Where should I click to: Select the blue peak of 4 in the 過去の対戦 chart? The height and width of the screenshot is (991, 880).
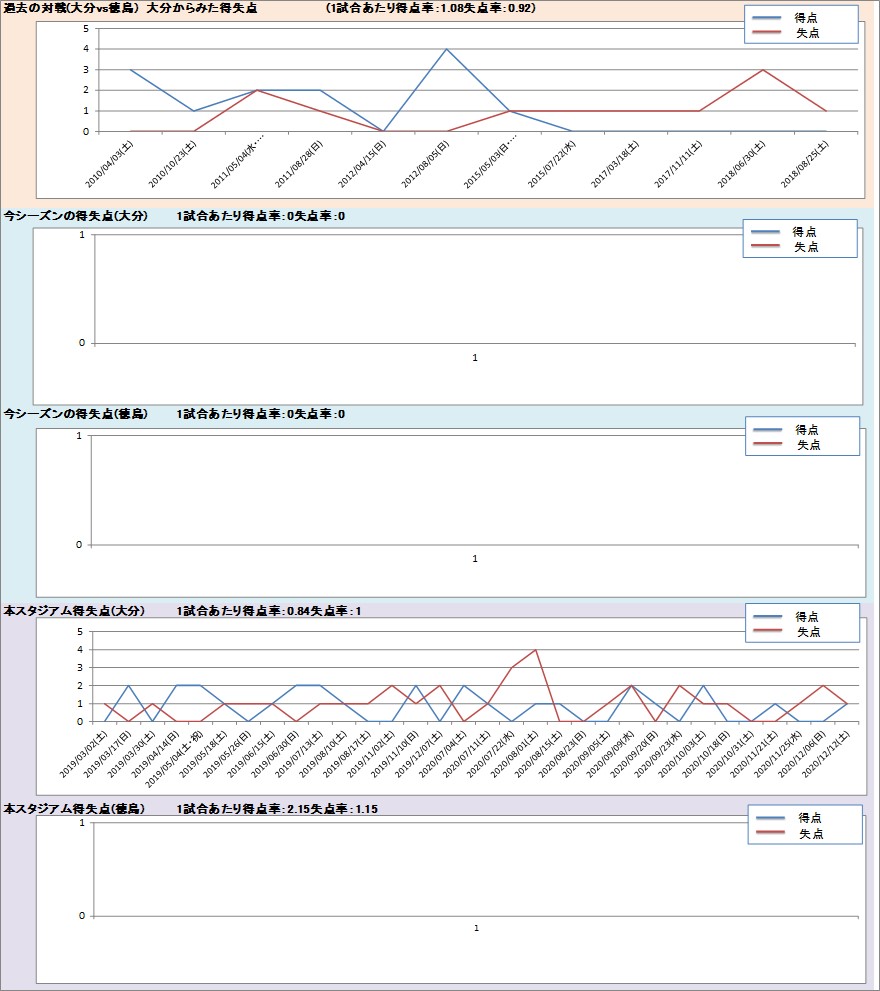447,49
